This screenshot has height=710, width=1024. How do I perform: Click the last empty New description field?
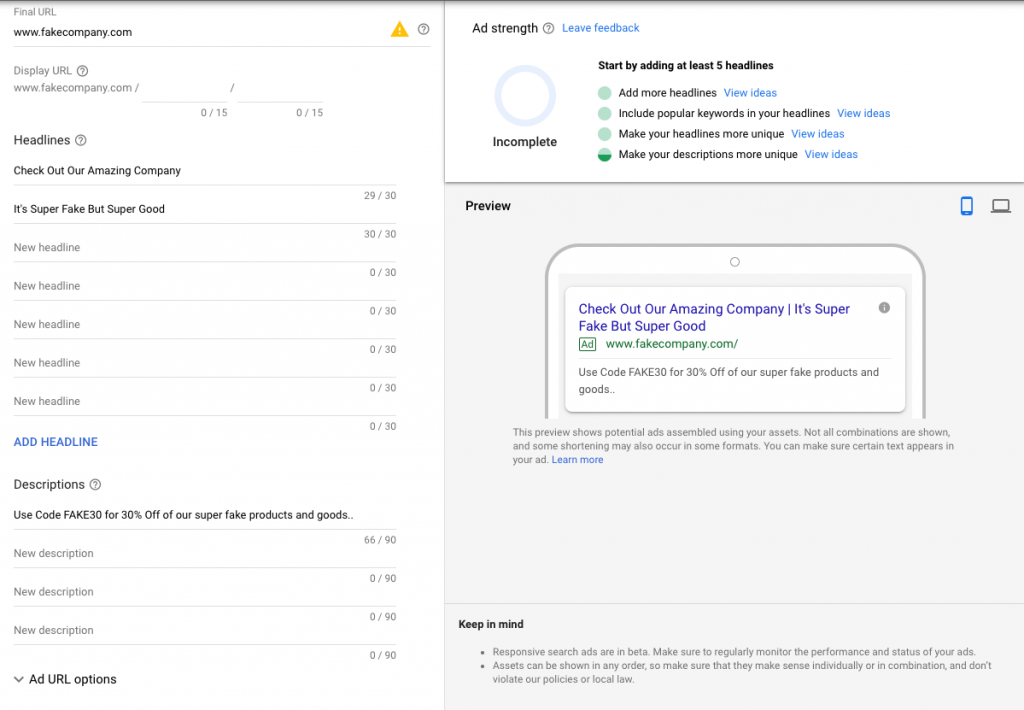204,631
